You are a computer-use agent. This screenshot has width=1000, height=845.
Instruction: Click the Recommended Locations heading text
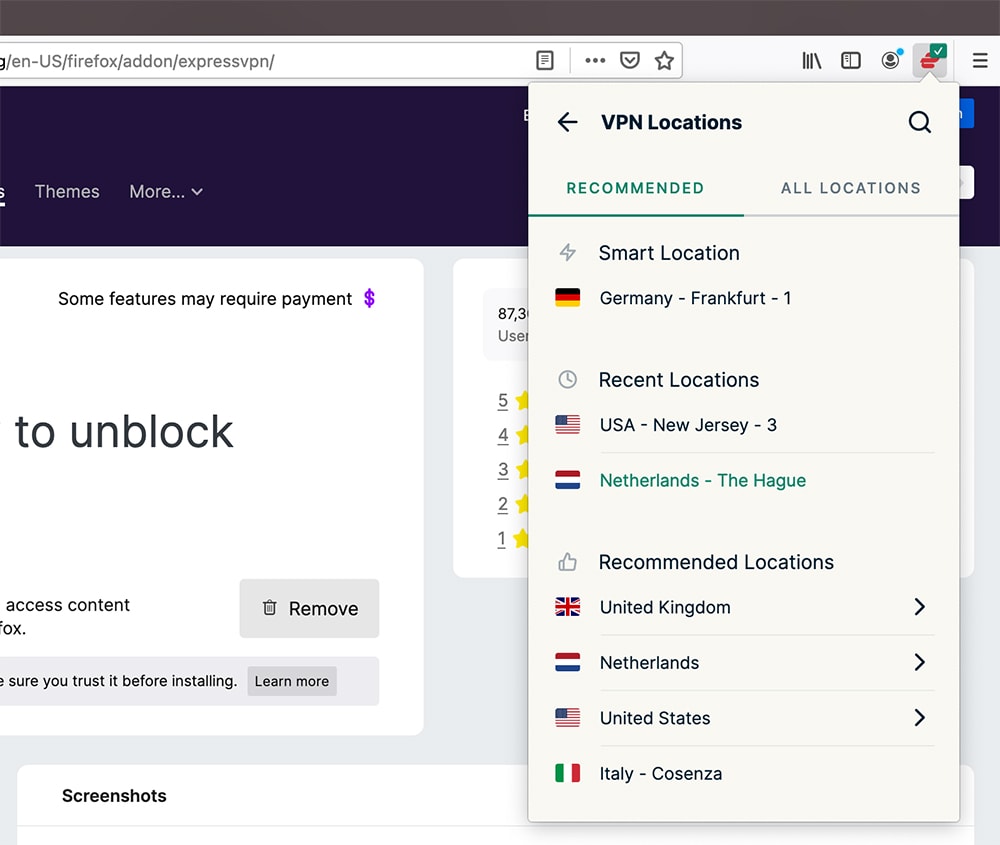(x=716, y=562)
